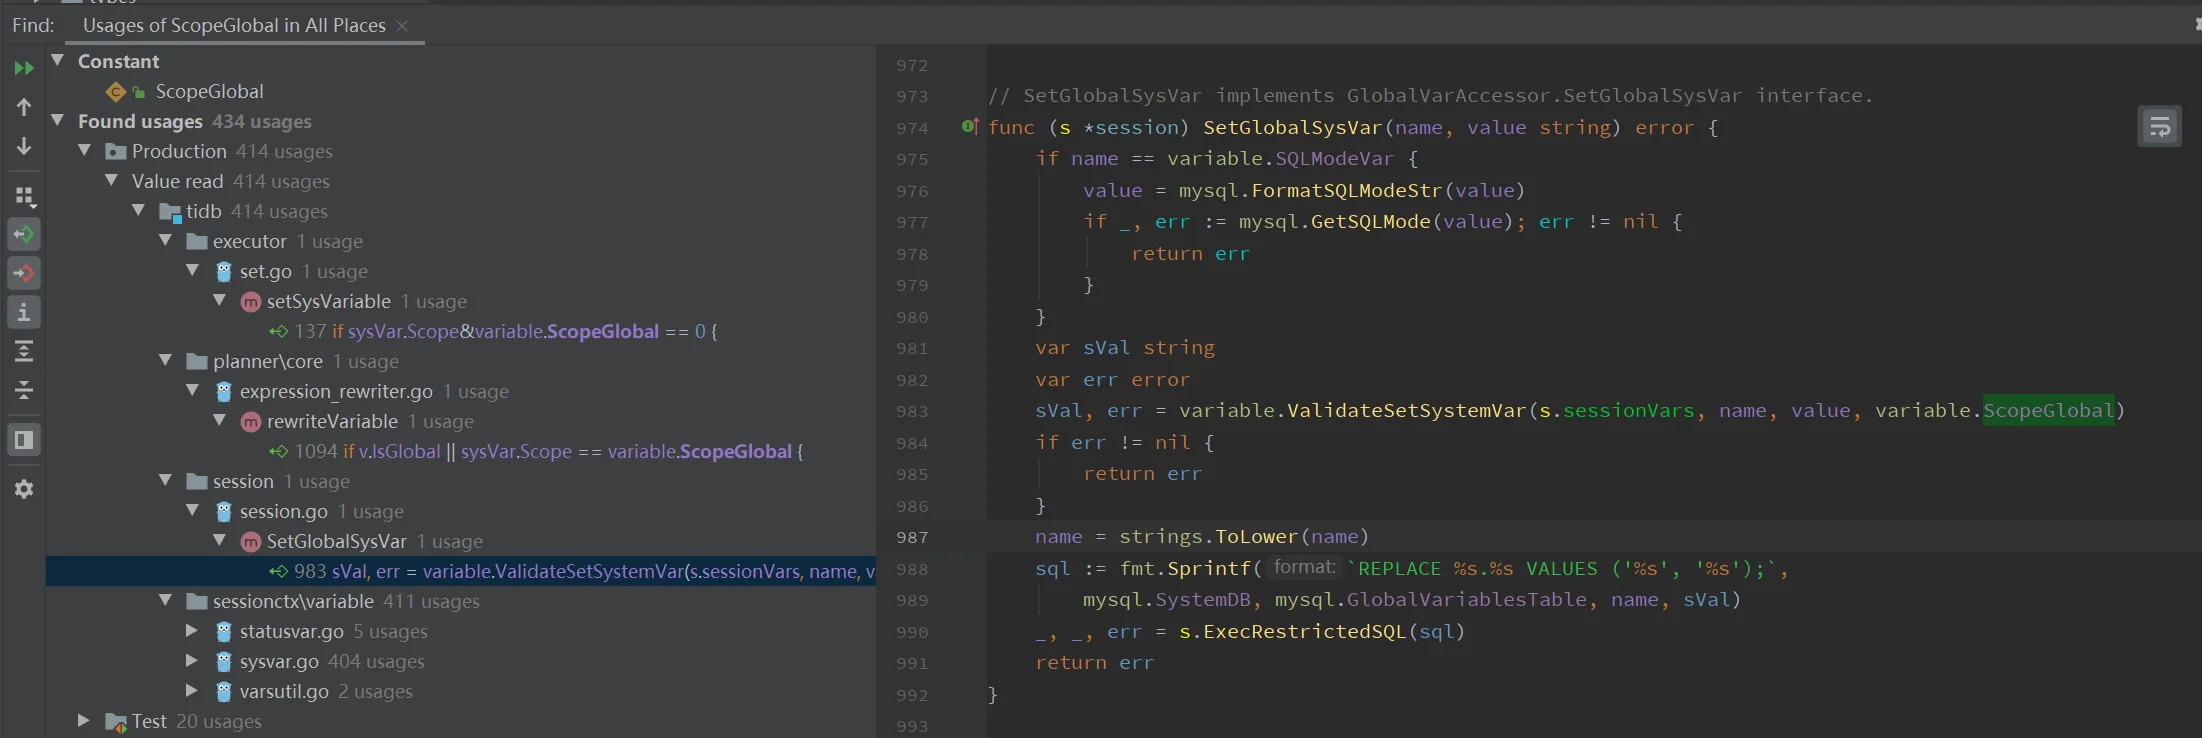
Task: Toggle show write access filter
Action: pos(24,273)
